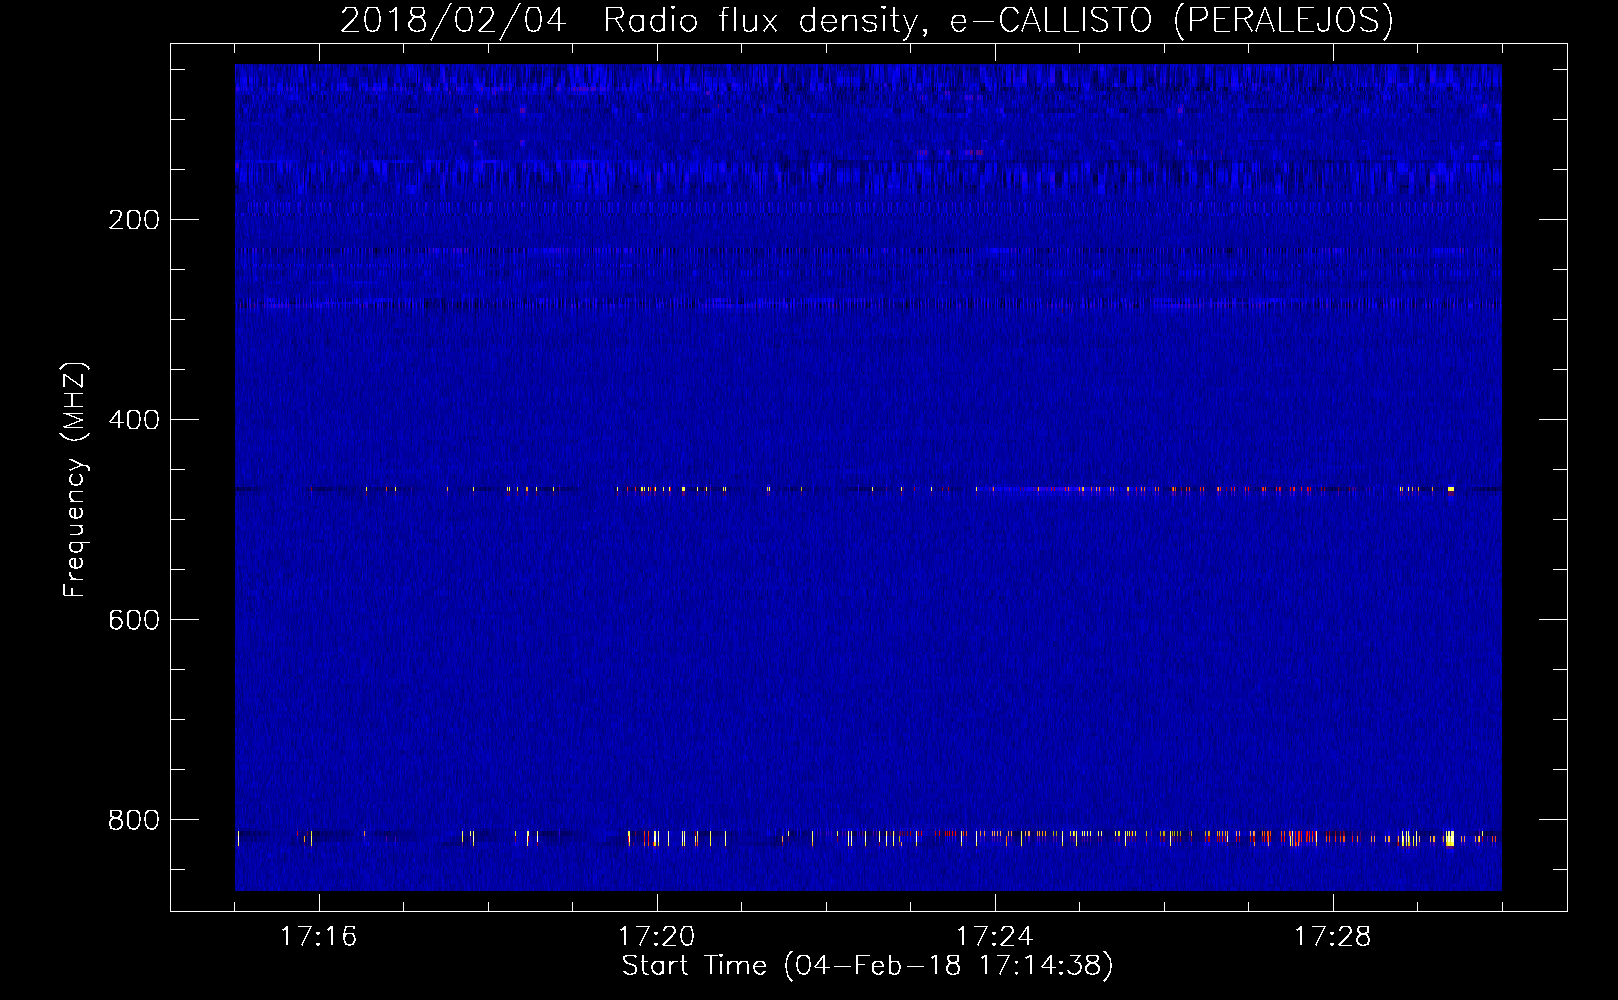Click the 400 frequency tick label

point(134,420)
